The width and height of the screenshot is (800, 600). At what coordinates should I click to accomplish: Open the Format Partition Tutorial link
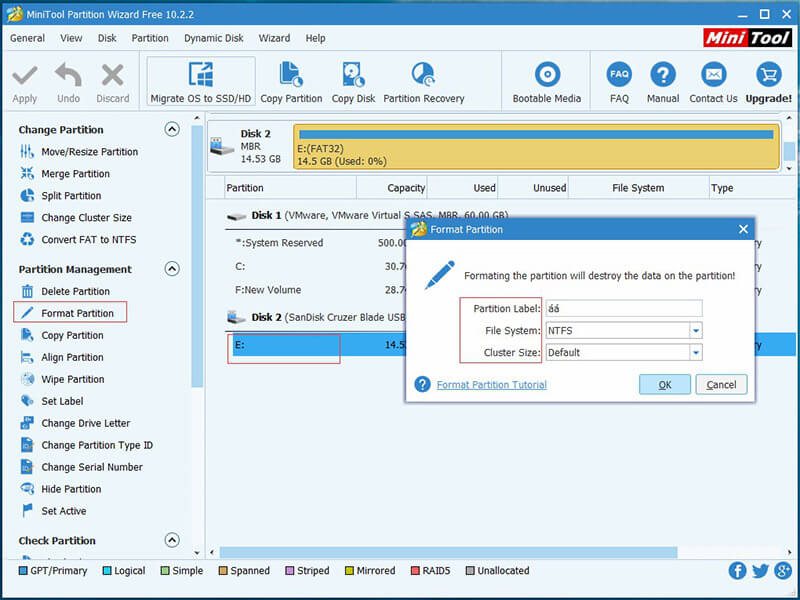pyautogui.click(x=491, y=385)
